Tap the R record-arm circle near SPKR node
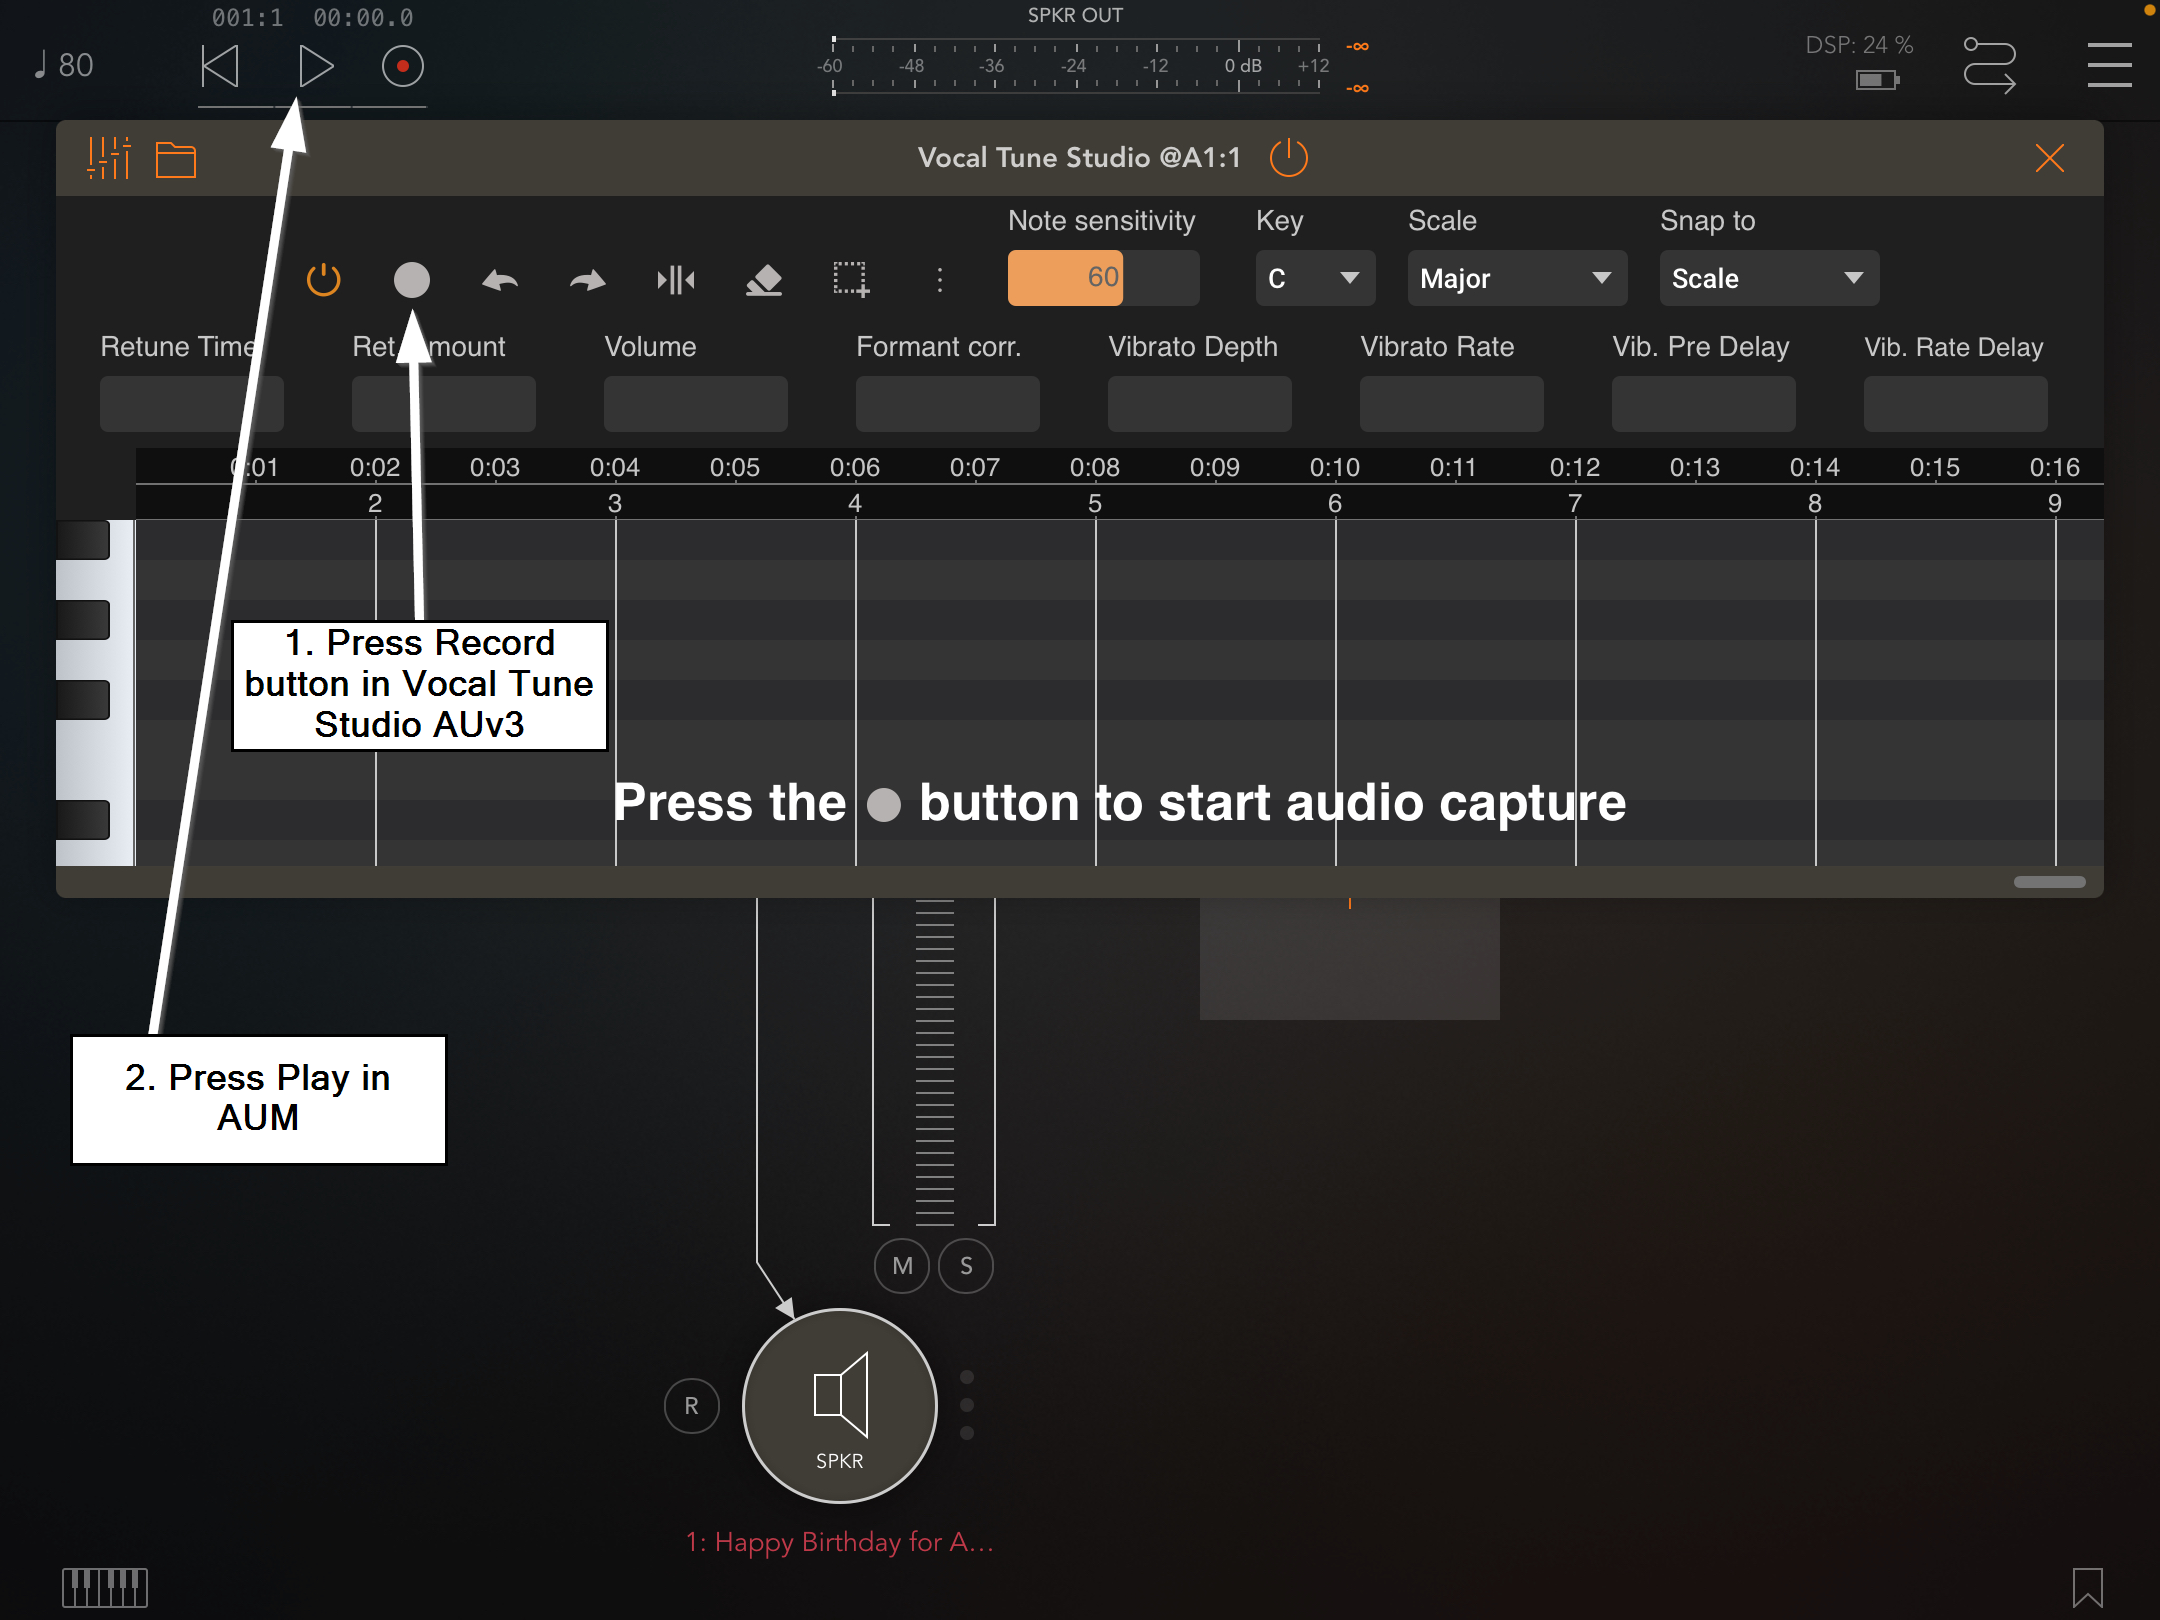Viewport: 2160px width, 1620px height. (x=691, y=1406)
